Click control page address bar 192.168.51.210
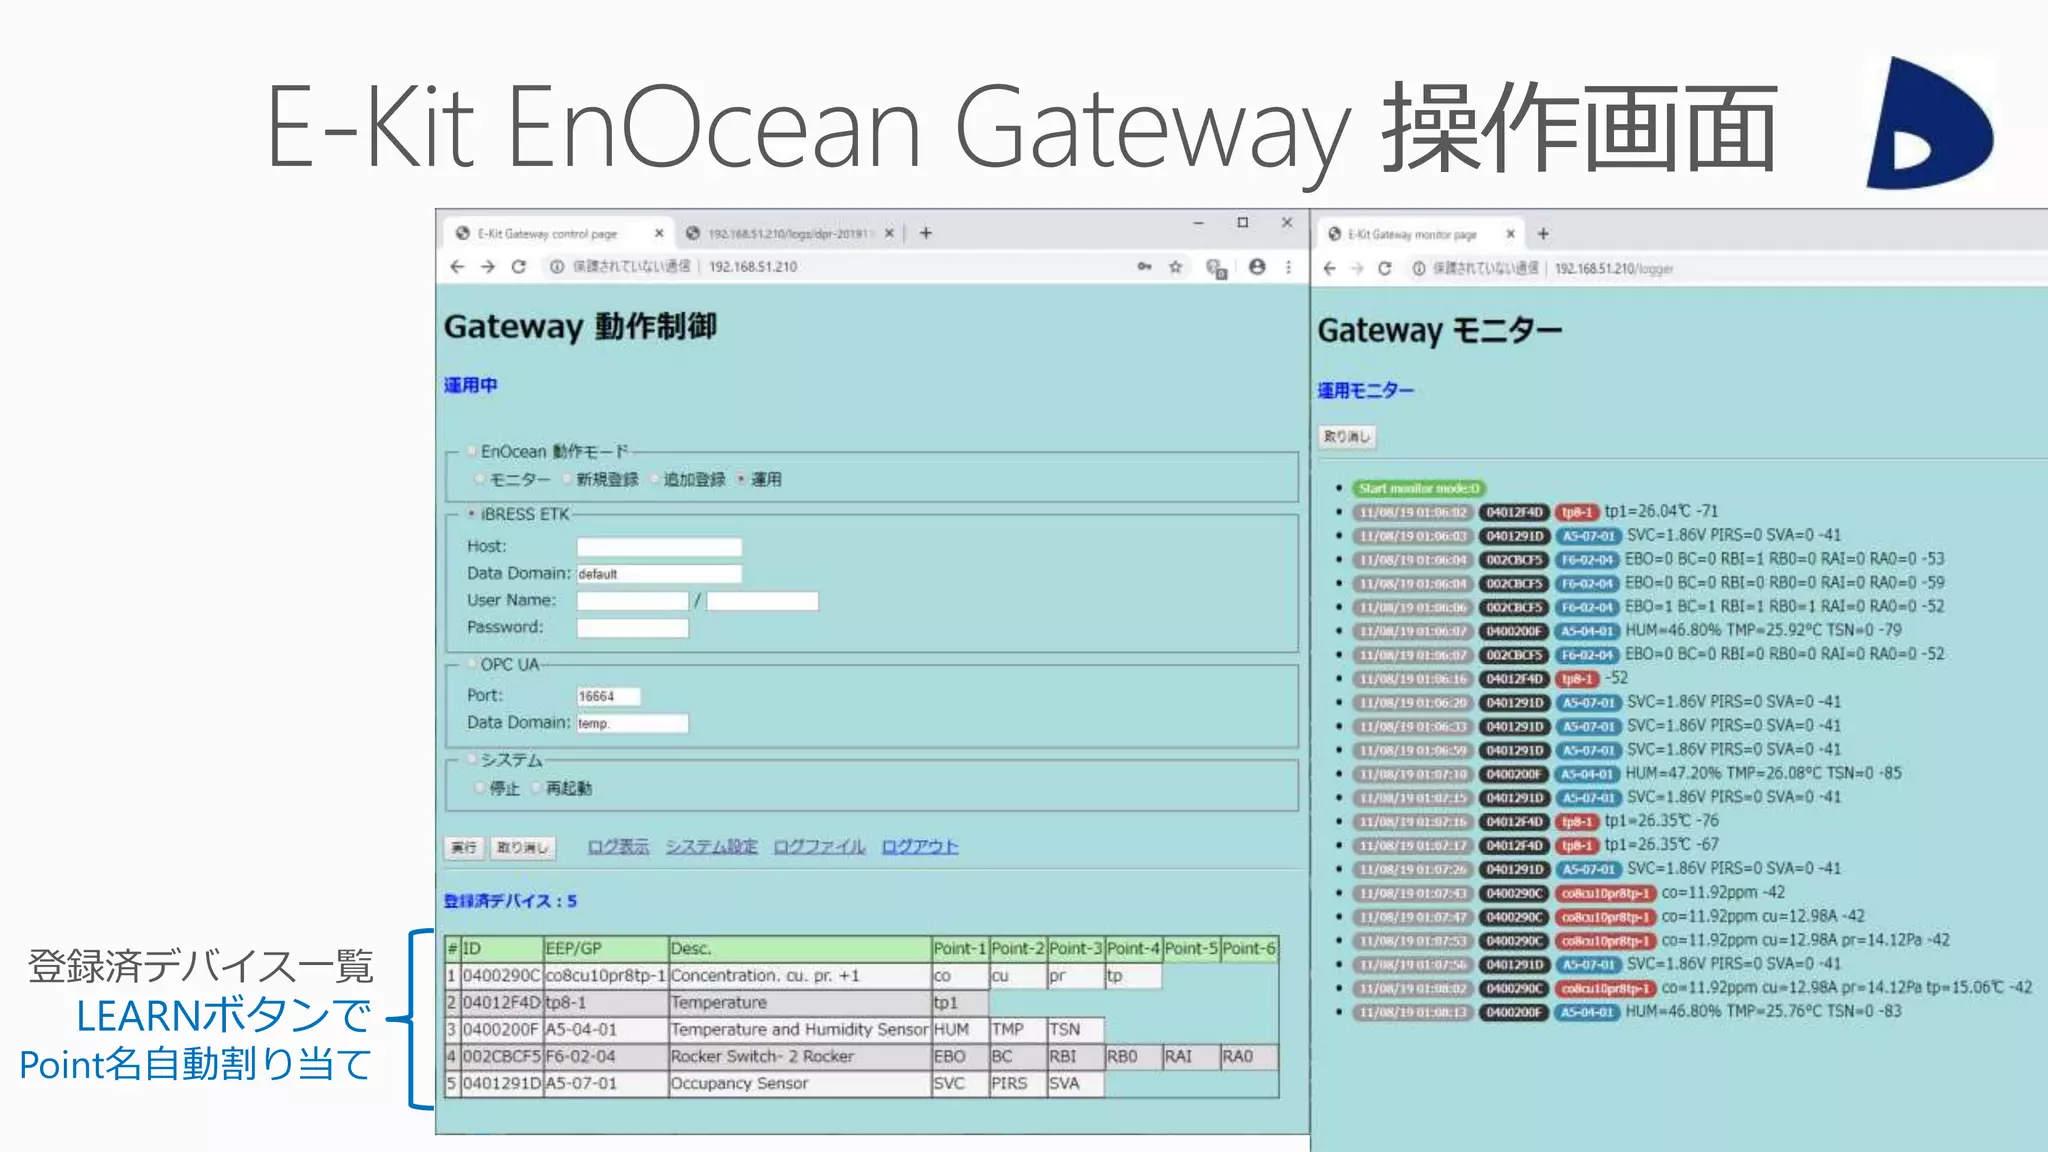This screenshot has width=2048, height=1152. coord(753,267)
